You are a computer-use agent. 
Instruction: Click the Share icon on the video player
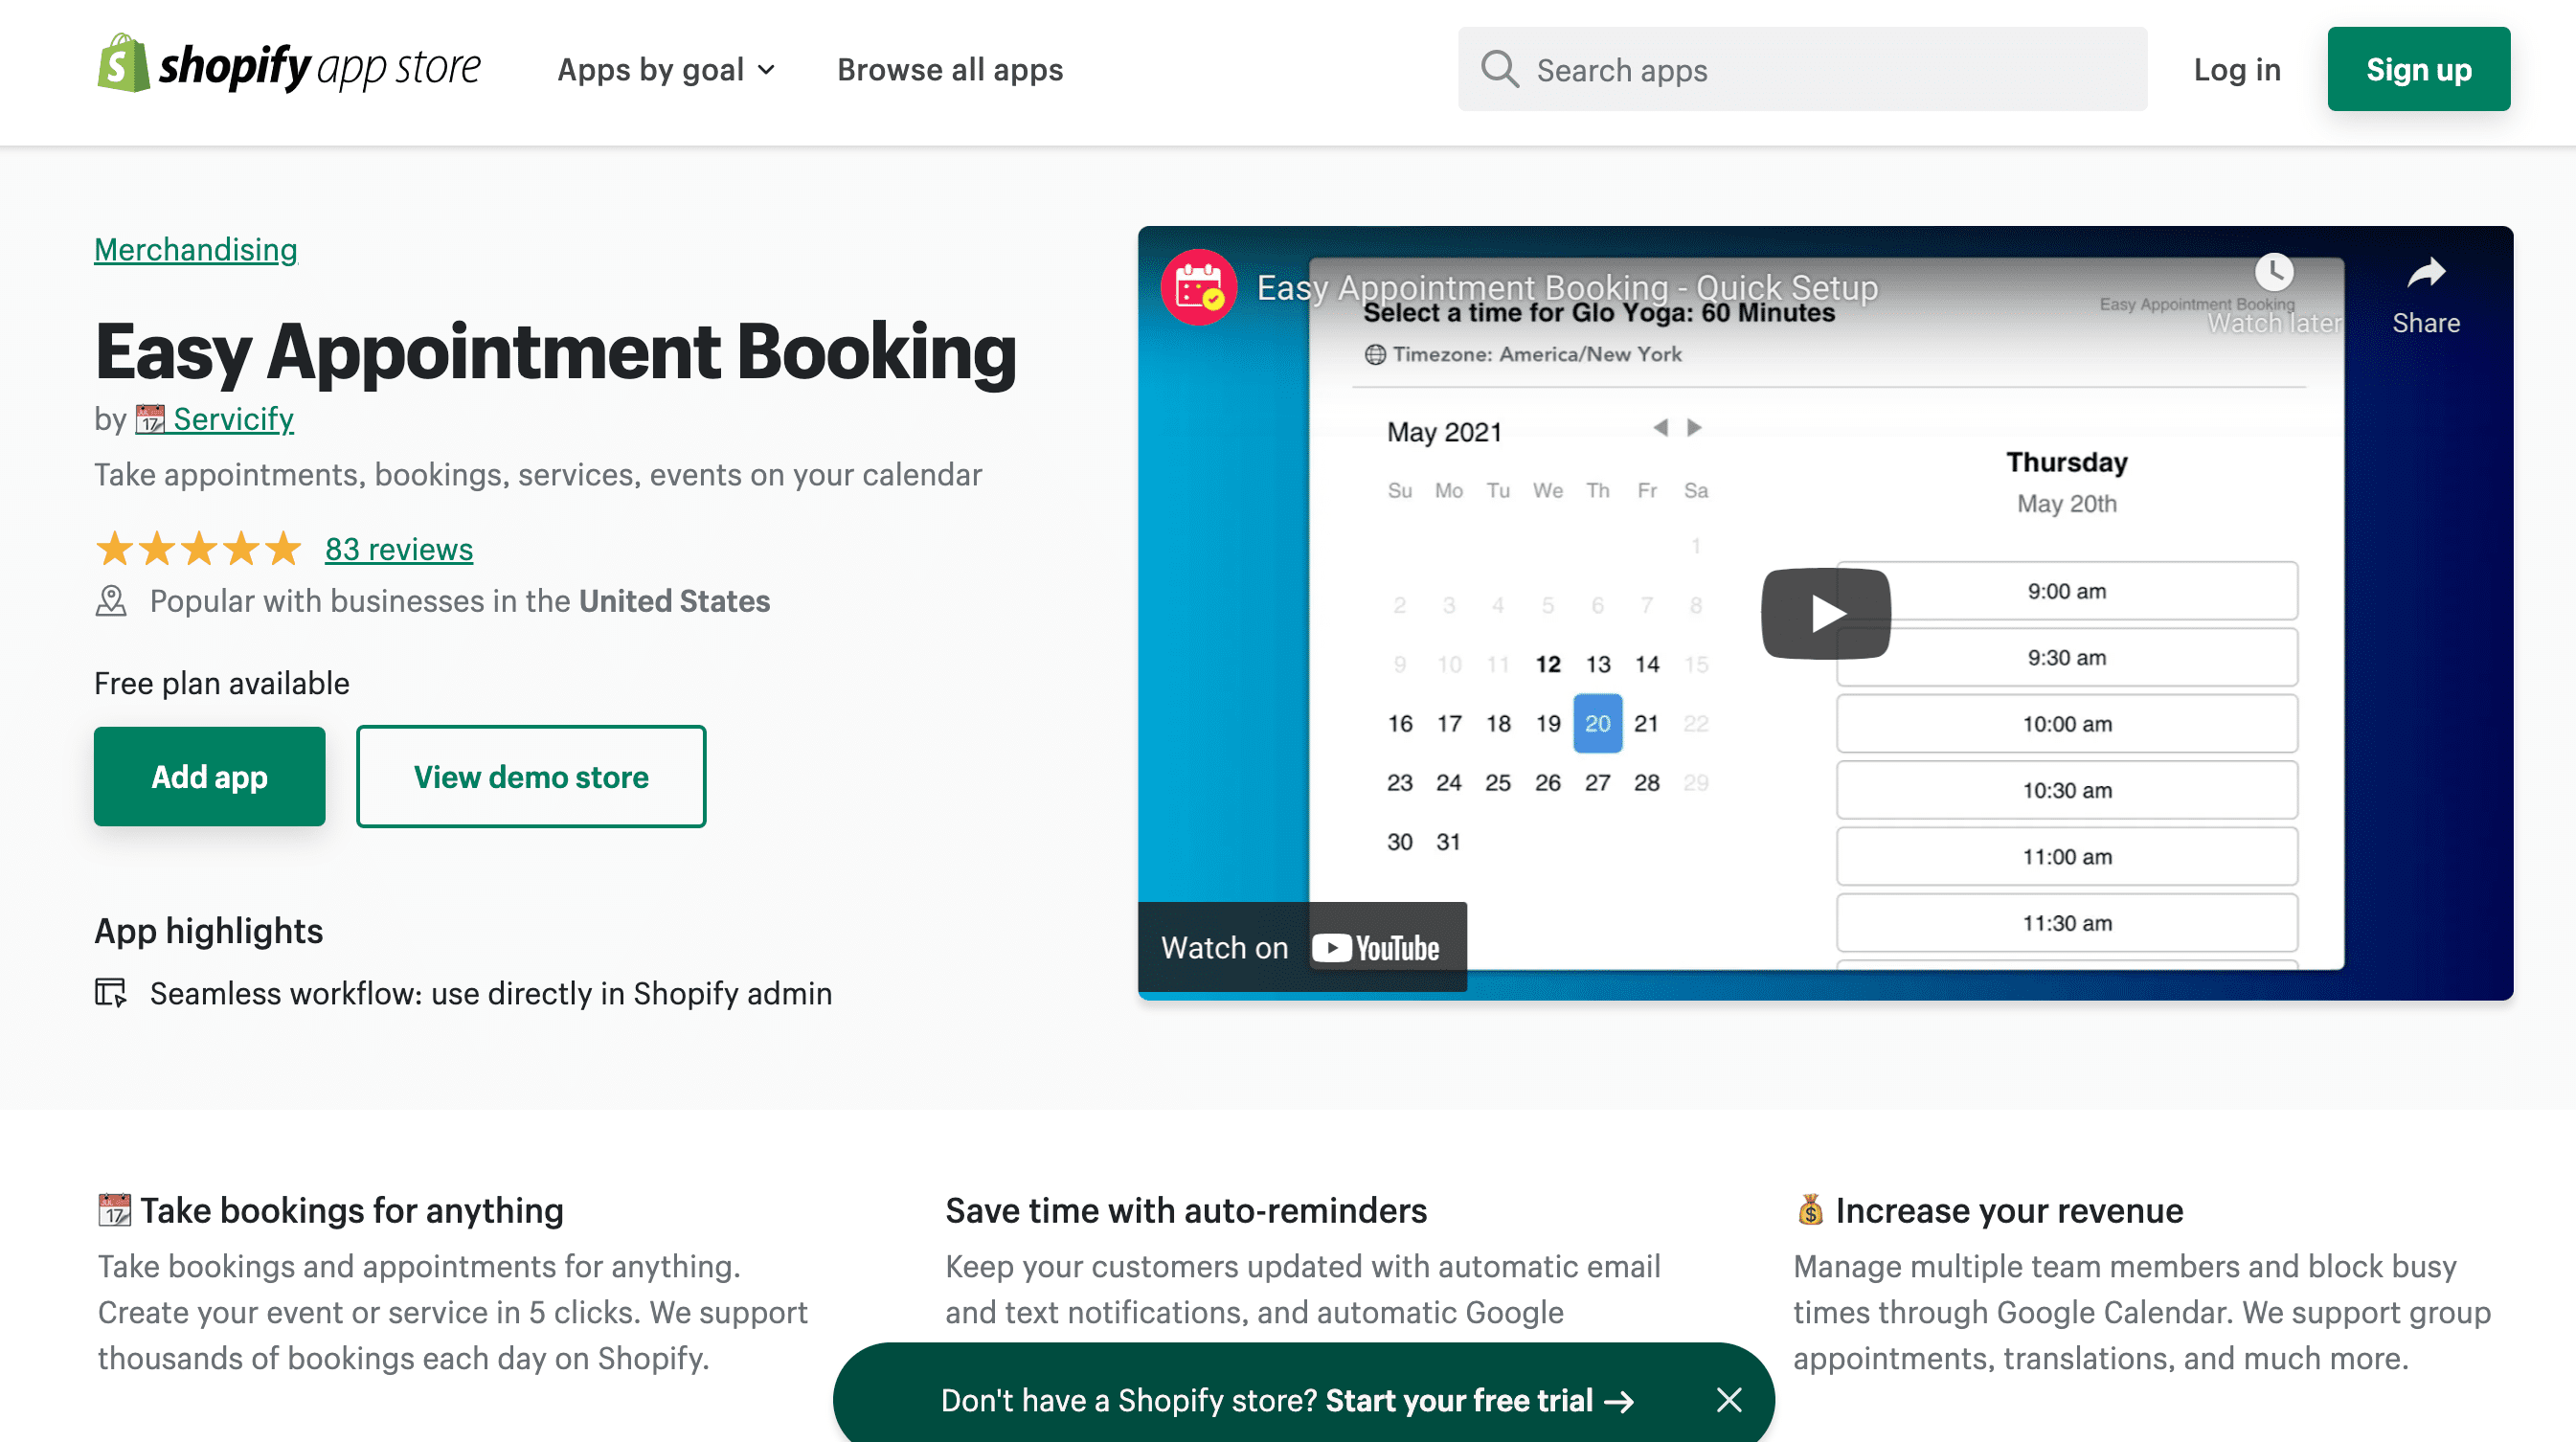[2425, 271]
